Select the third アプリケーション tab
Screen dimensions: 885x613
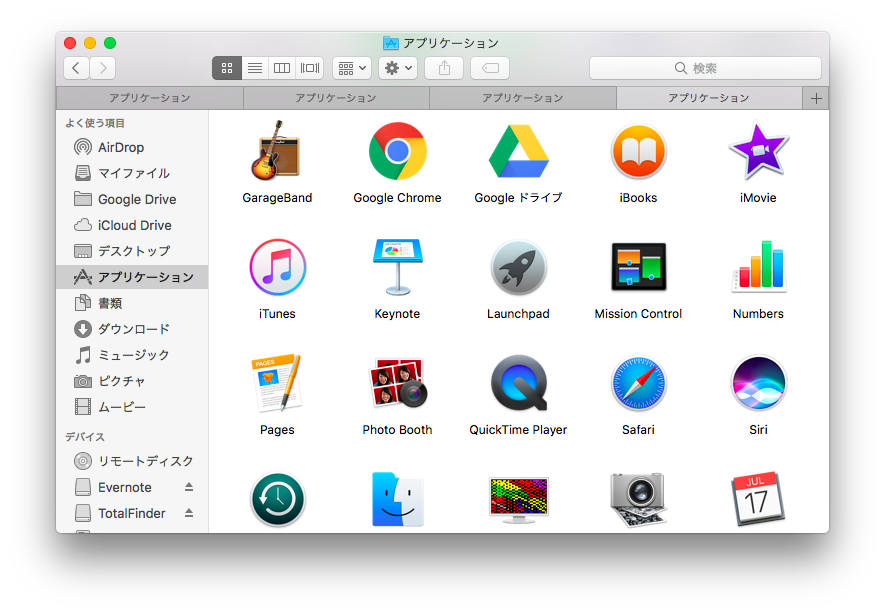tap(523, 98)
